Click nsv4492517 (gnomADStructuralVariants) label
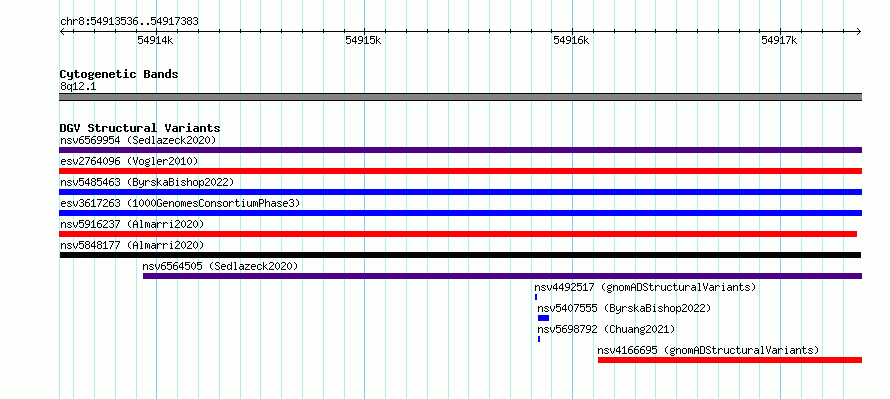 click(645, 287)
